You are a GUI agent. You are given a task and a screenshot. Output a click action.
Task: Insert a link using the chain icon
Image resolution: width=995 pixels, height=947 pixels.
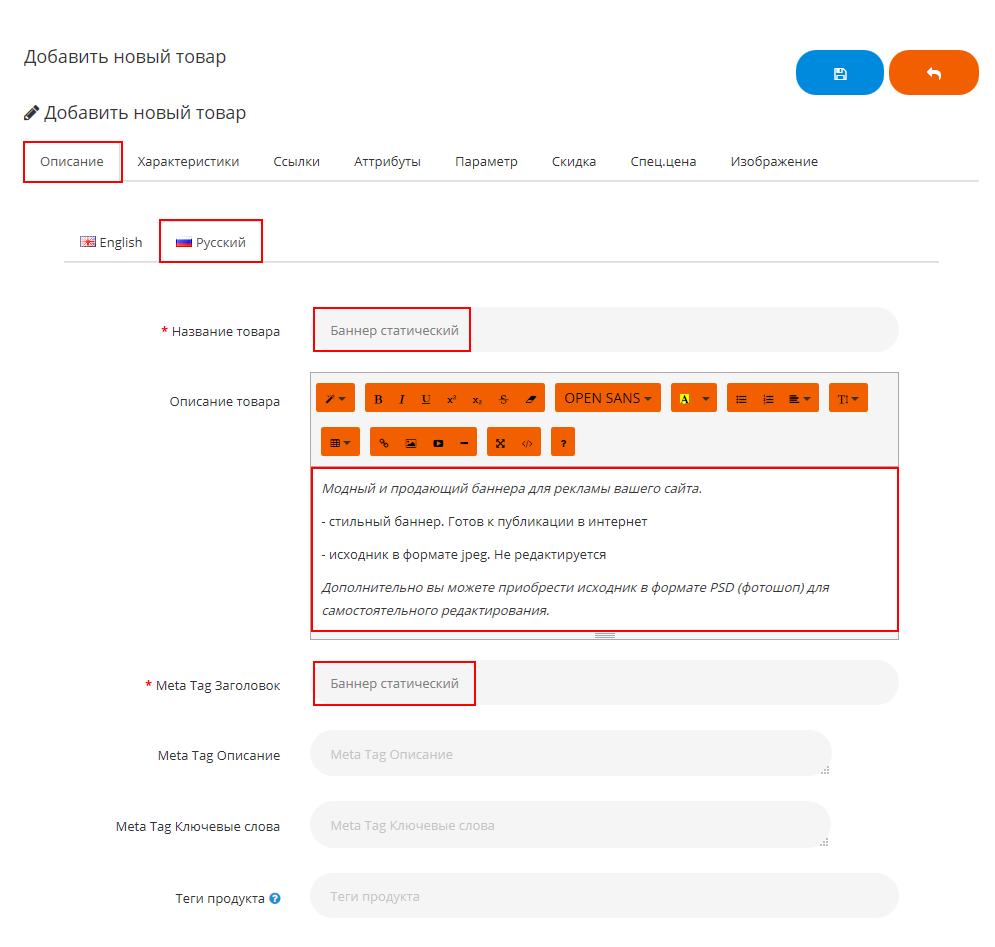[383, 442]
